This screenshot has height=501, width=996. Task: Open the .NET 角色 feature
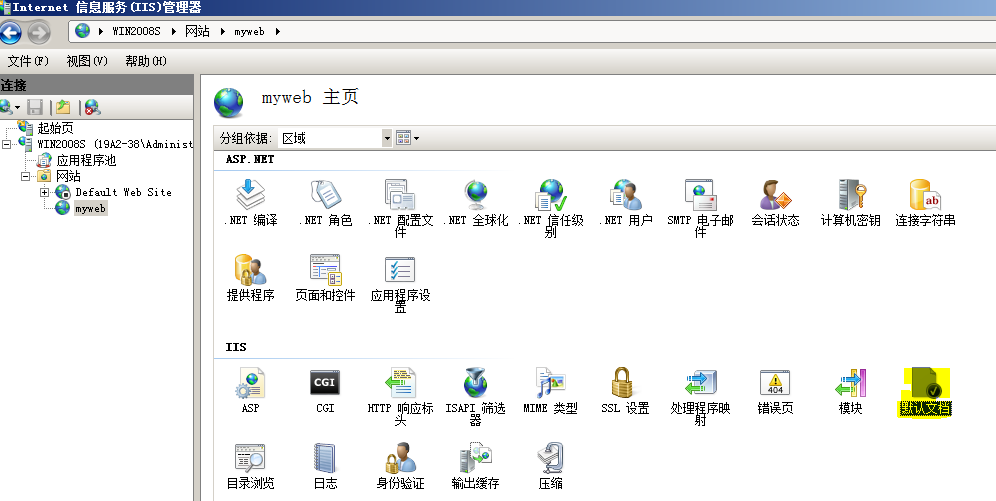tap(325, 203)
